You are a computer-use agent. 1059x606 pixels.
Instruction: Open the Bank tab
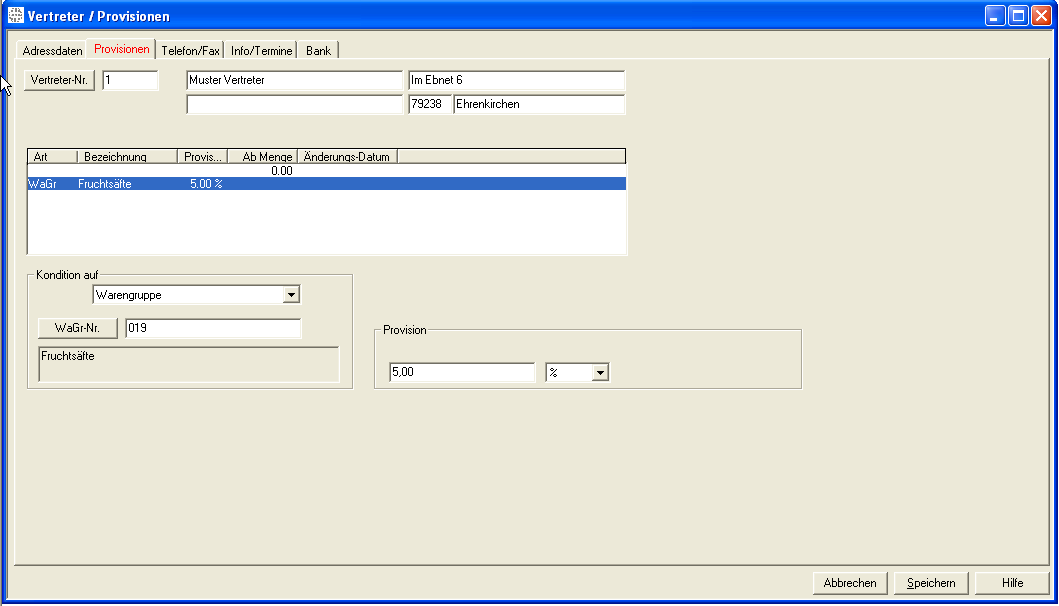318,50
